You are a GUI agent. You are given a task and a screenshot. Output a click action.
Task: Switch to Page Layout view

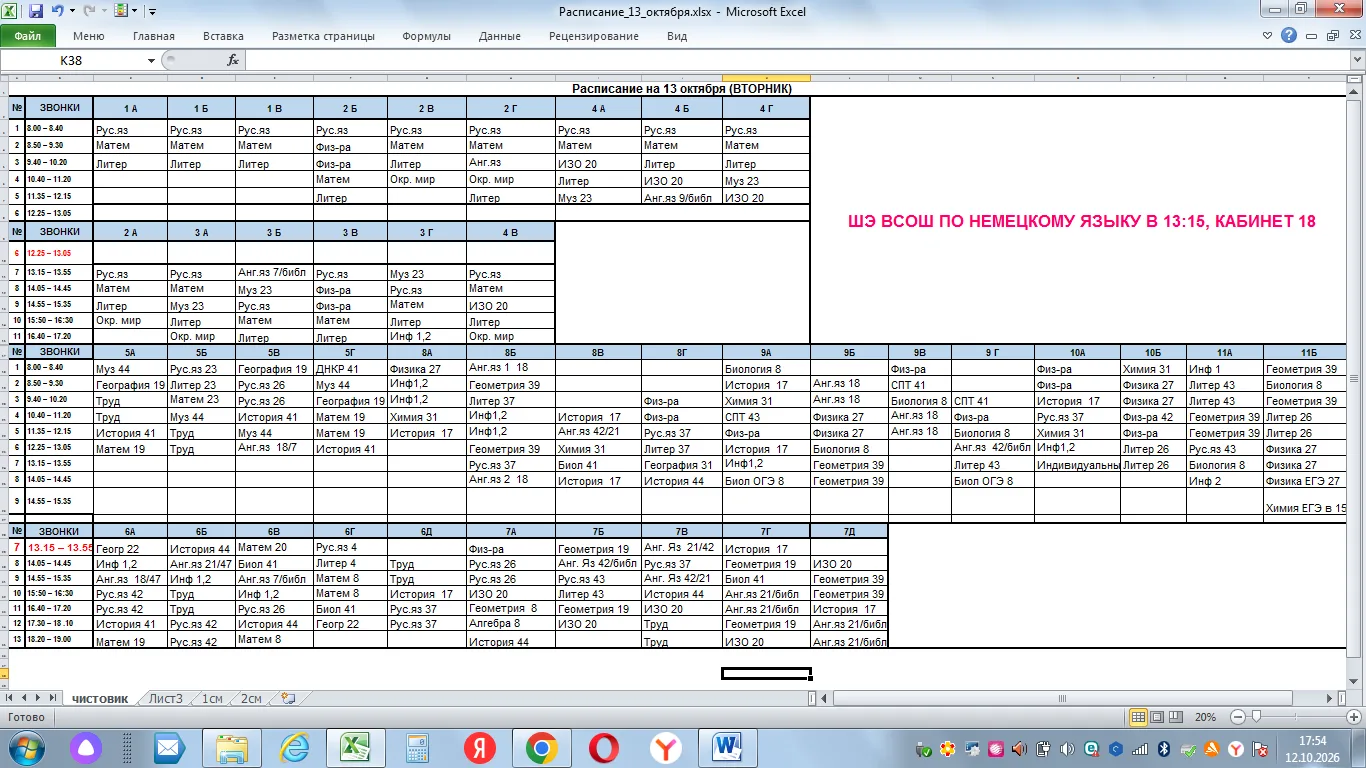1158,717
